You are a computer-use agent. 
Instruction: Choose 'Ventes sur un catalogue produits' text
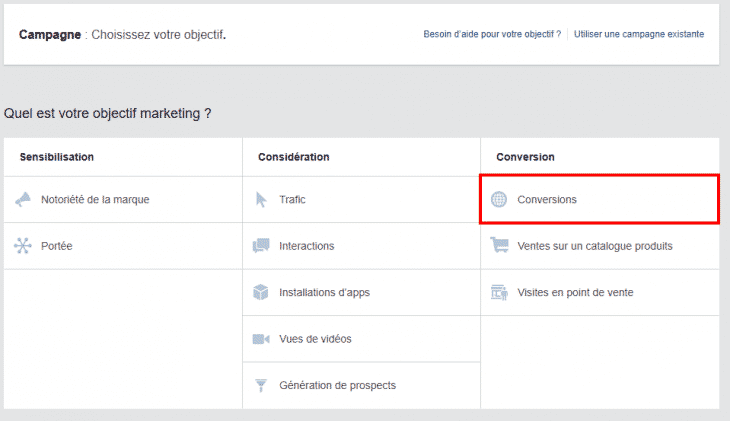tap(595, 246)
